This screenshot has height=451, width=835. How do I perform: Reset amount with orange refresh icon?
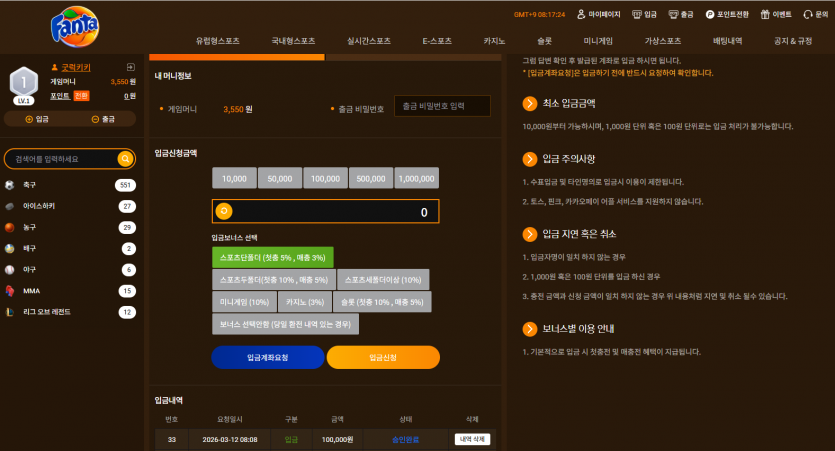point(224,211)
